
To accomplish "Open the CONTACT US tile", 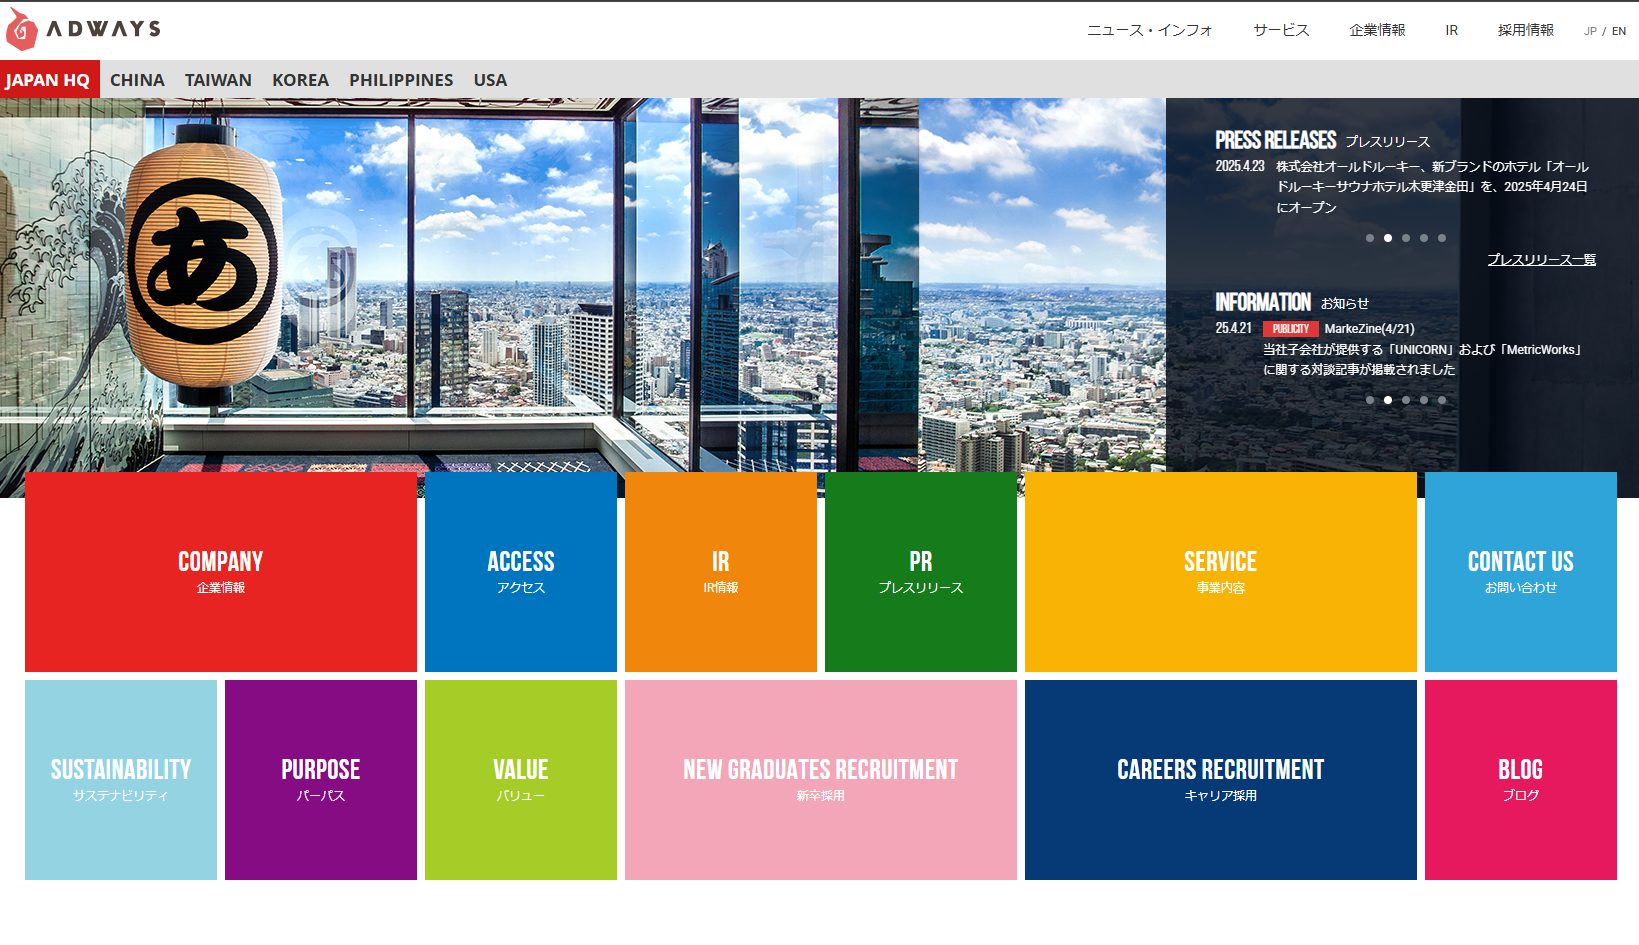I will click(1521, 572).
